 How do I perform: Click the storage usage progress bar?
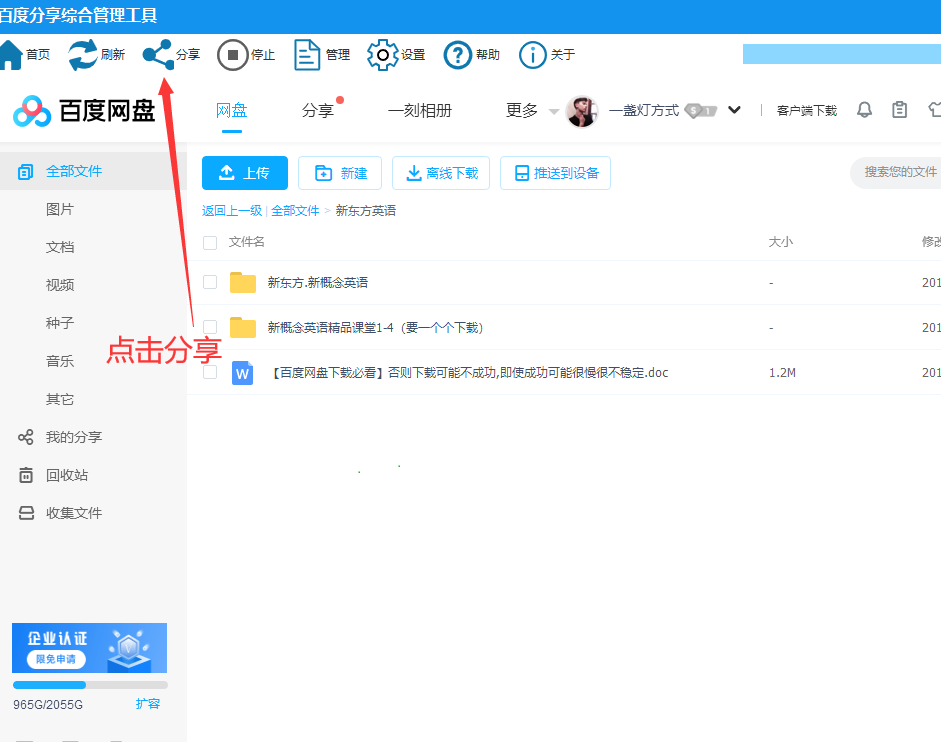click(90, 685)
